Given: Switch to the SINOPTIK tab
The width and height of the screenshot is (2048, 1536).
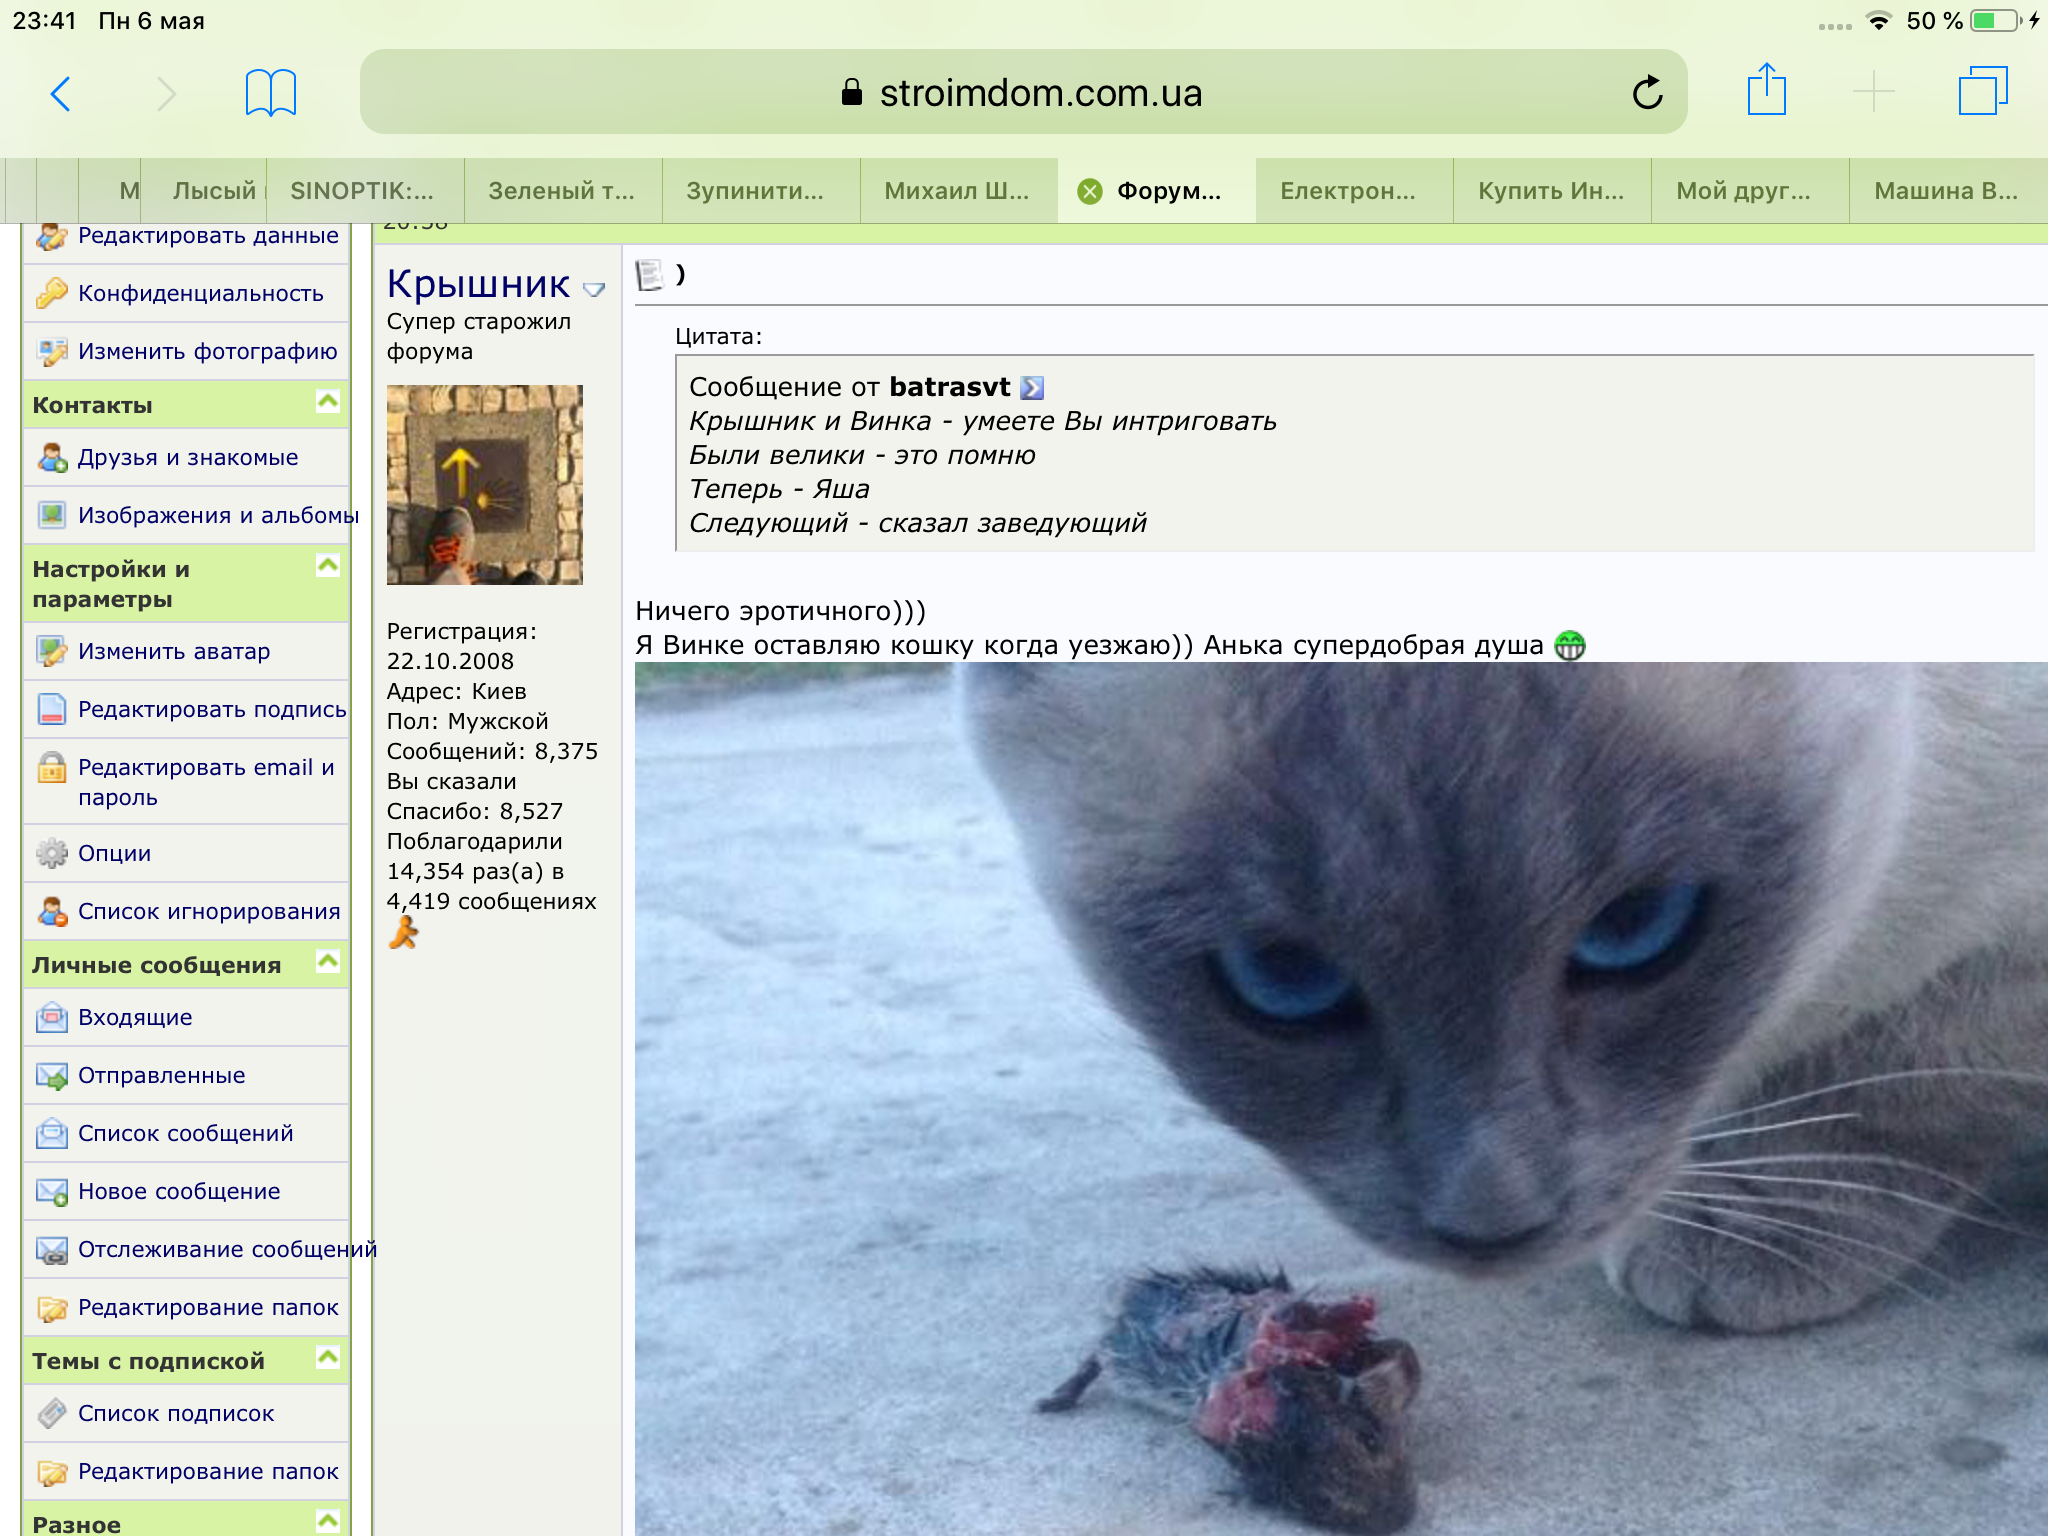Looking at the screenshot, I should (364, 191).
